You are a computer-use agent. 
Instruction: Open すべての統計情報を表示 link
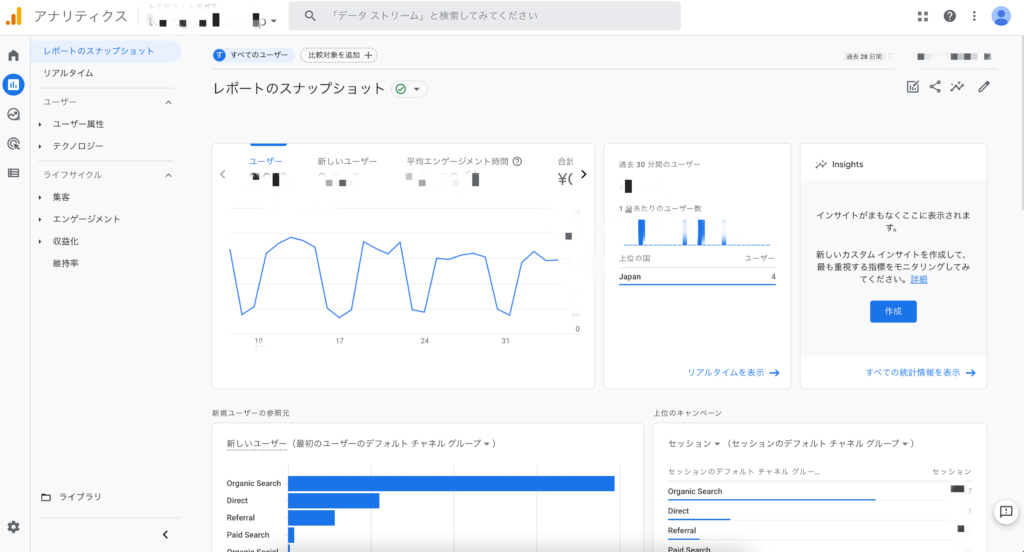coord(920,372)
